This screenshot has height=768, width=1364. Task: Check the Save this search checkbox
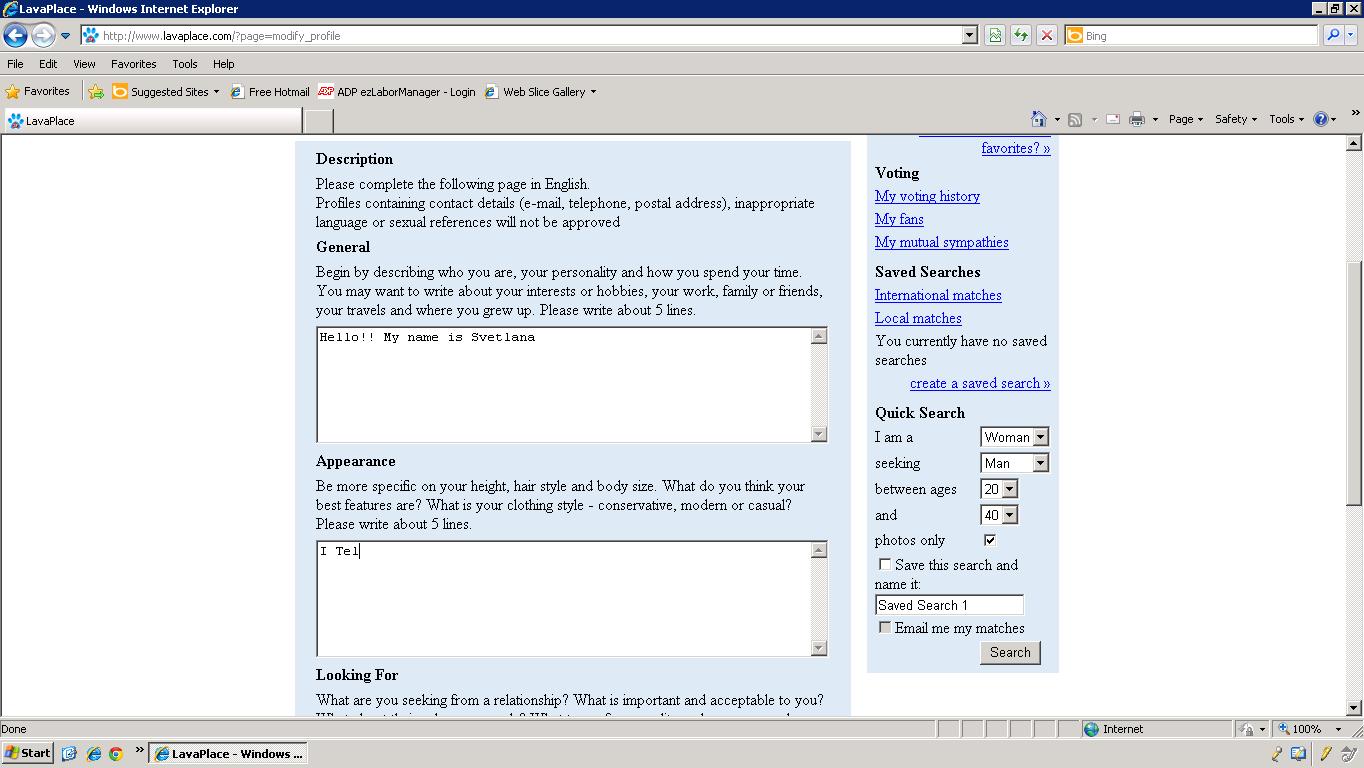point(885,564)
